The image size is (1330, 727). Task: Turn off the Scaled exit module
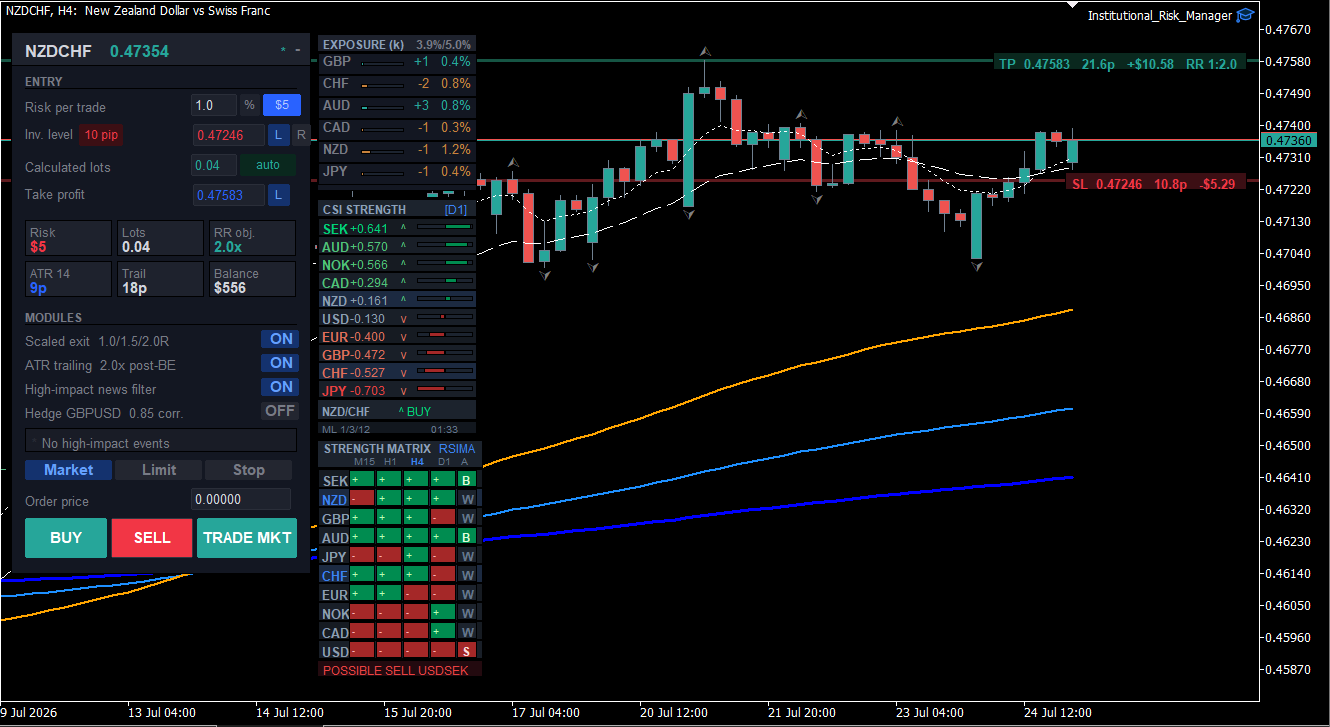pyautogui.click(x=281, y=339)
